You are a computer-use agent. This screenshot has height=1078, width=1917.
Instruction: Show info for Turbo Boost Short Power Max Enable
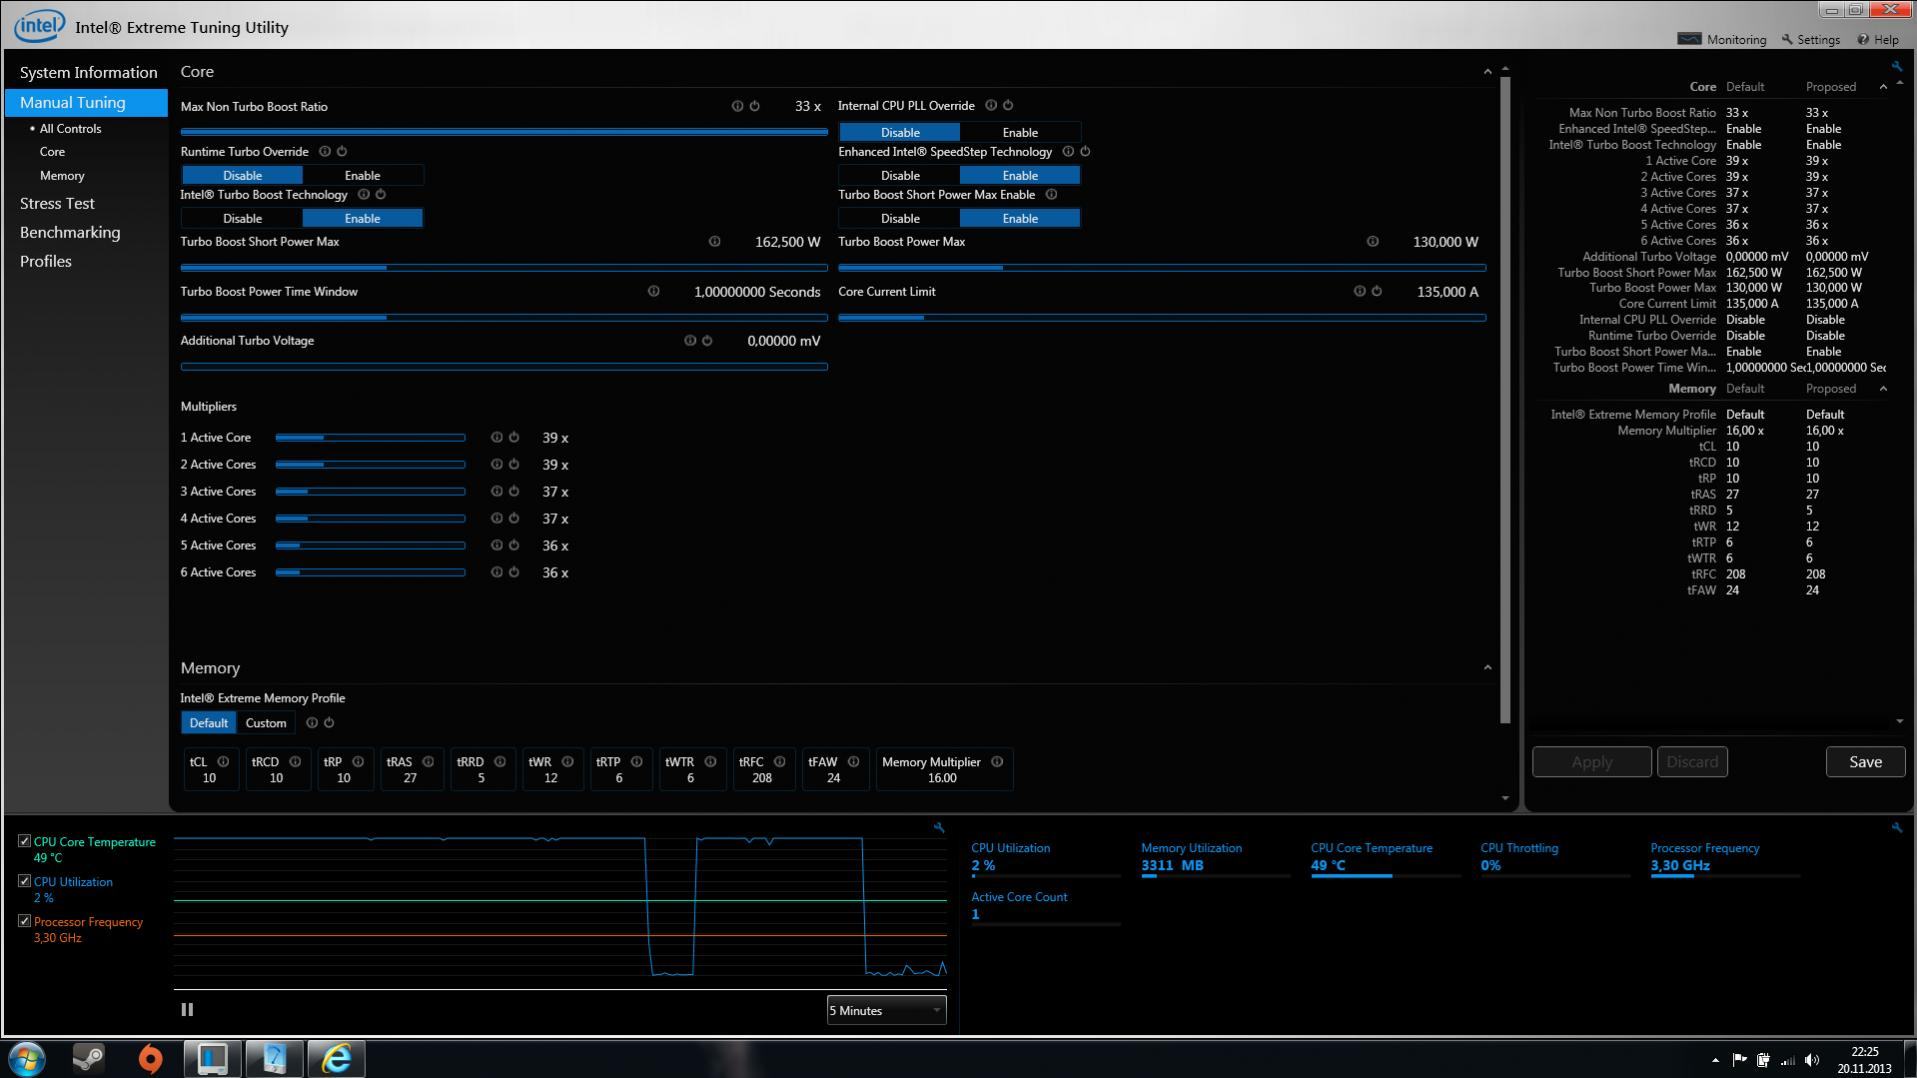point(1051,195)
